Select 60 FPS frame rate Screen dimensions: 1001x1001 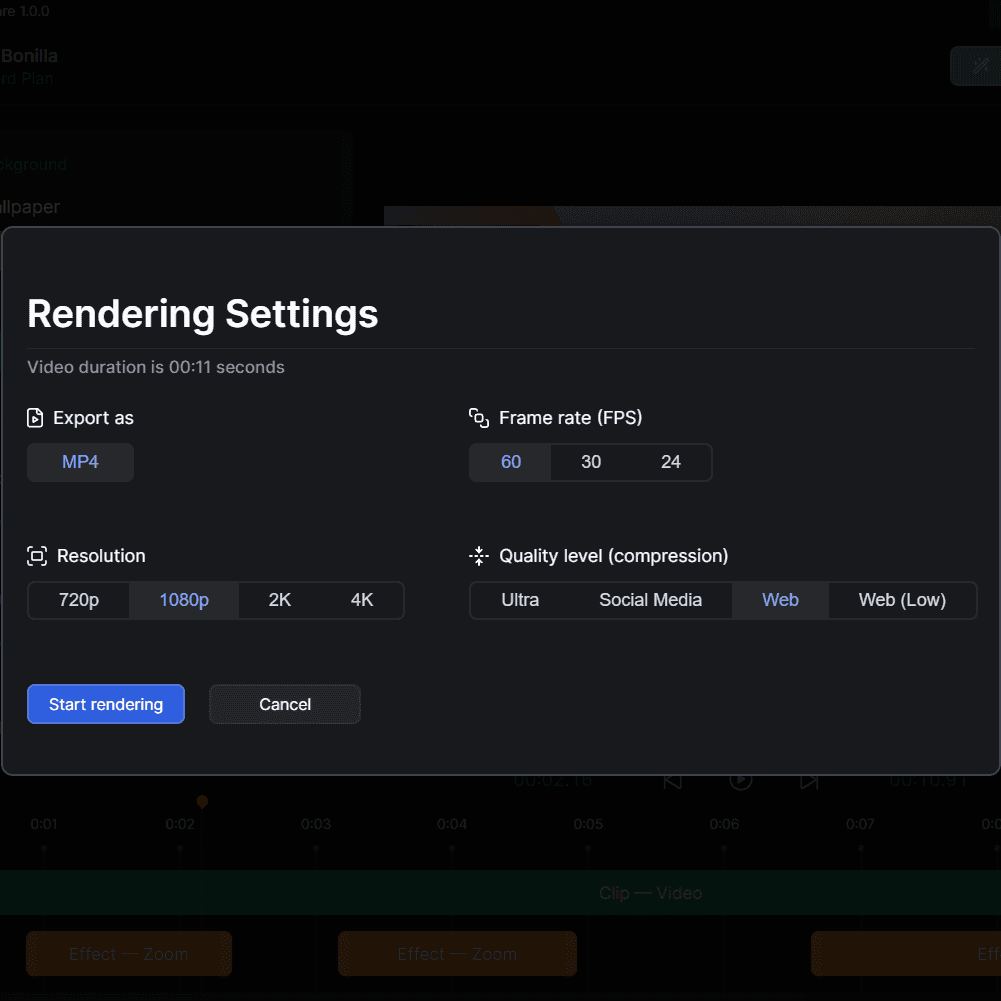511,462
